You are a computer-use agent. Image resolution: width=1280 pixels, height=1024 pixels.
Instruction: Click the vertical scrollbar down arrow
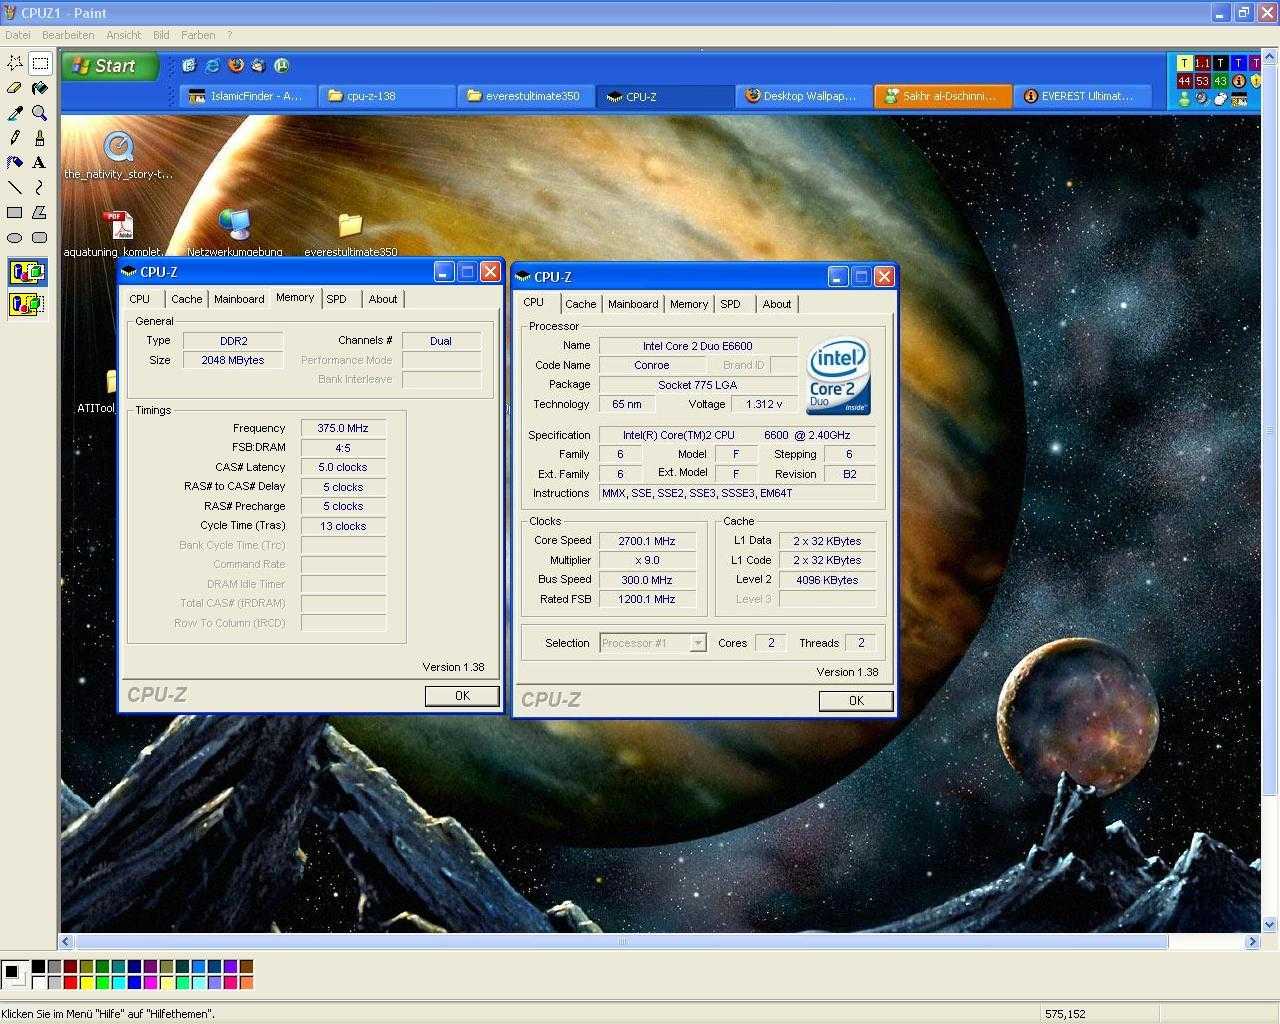pos(1271,925)
